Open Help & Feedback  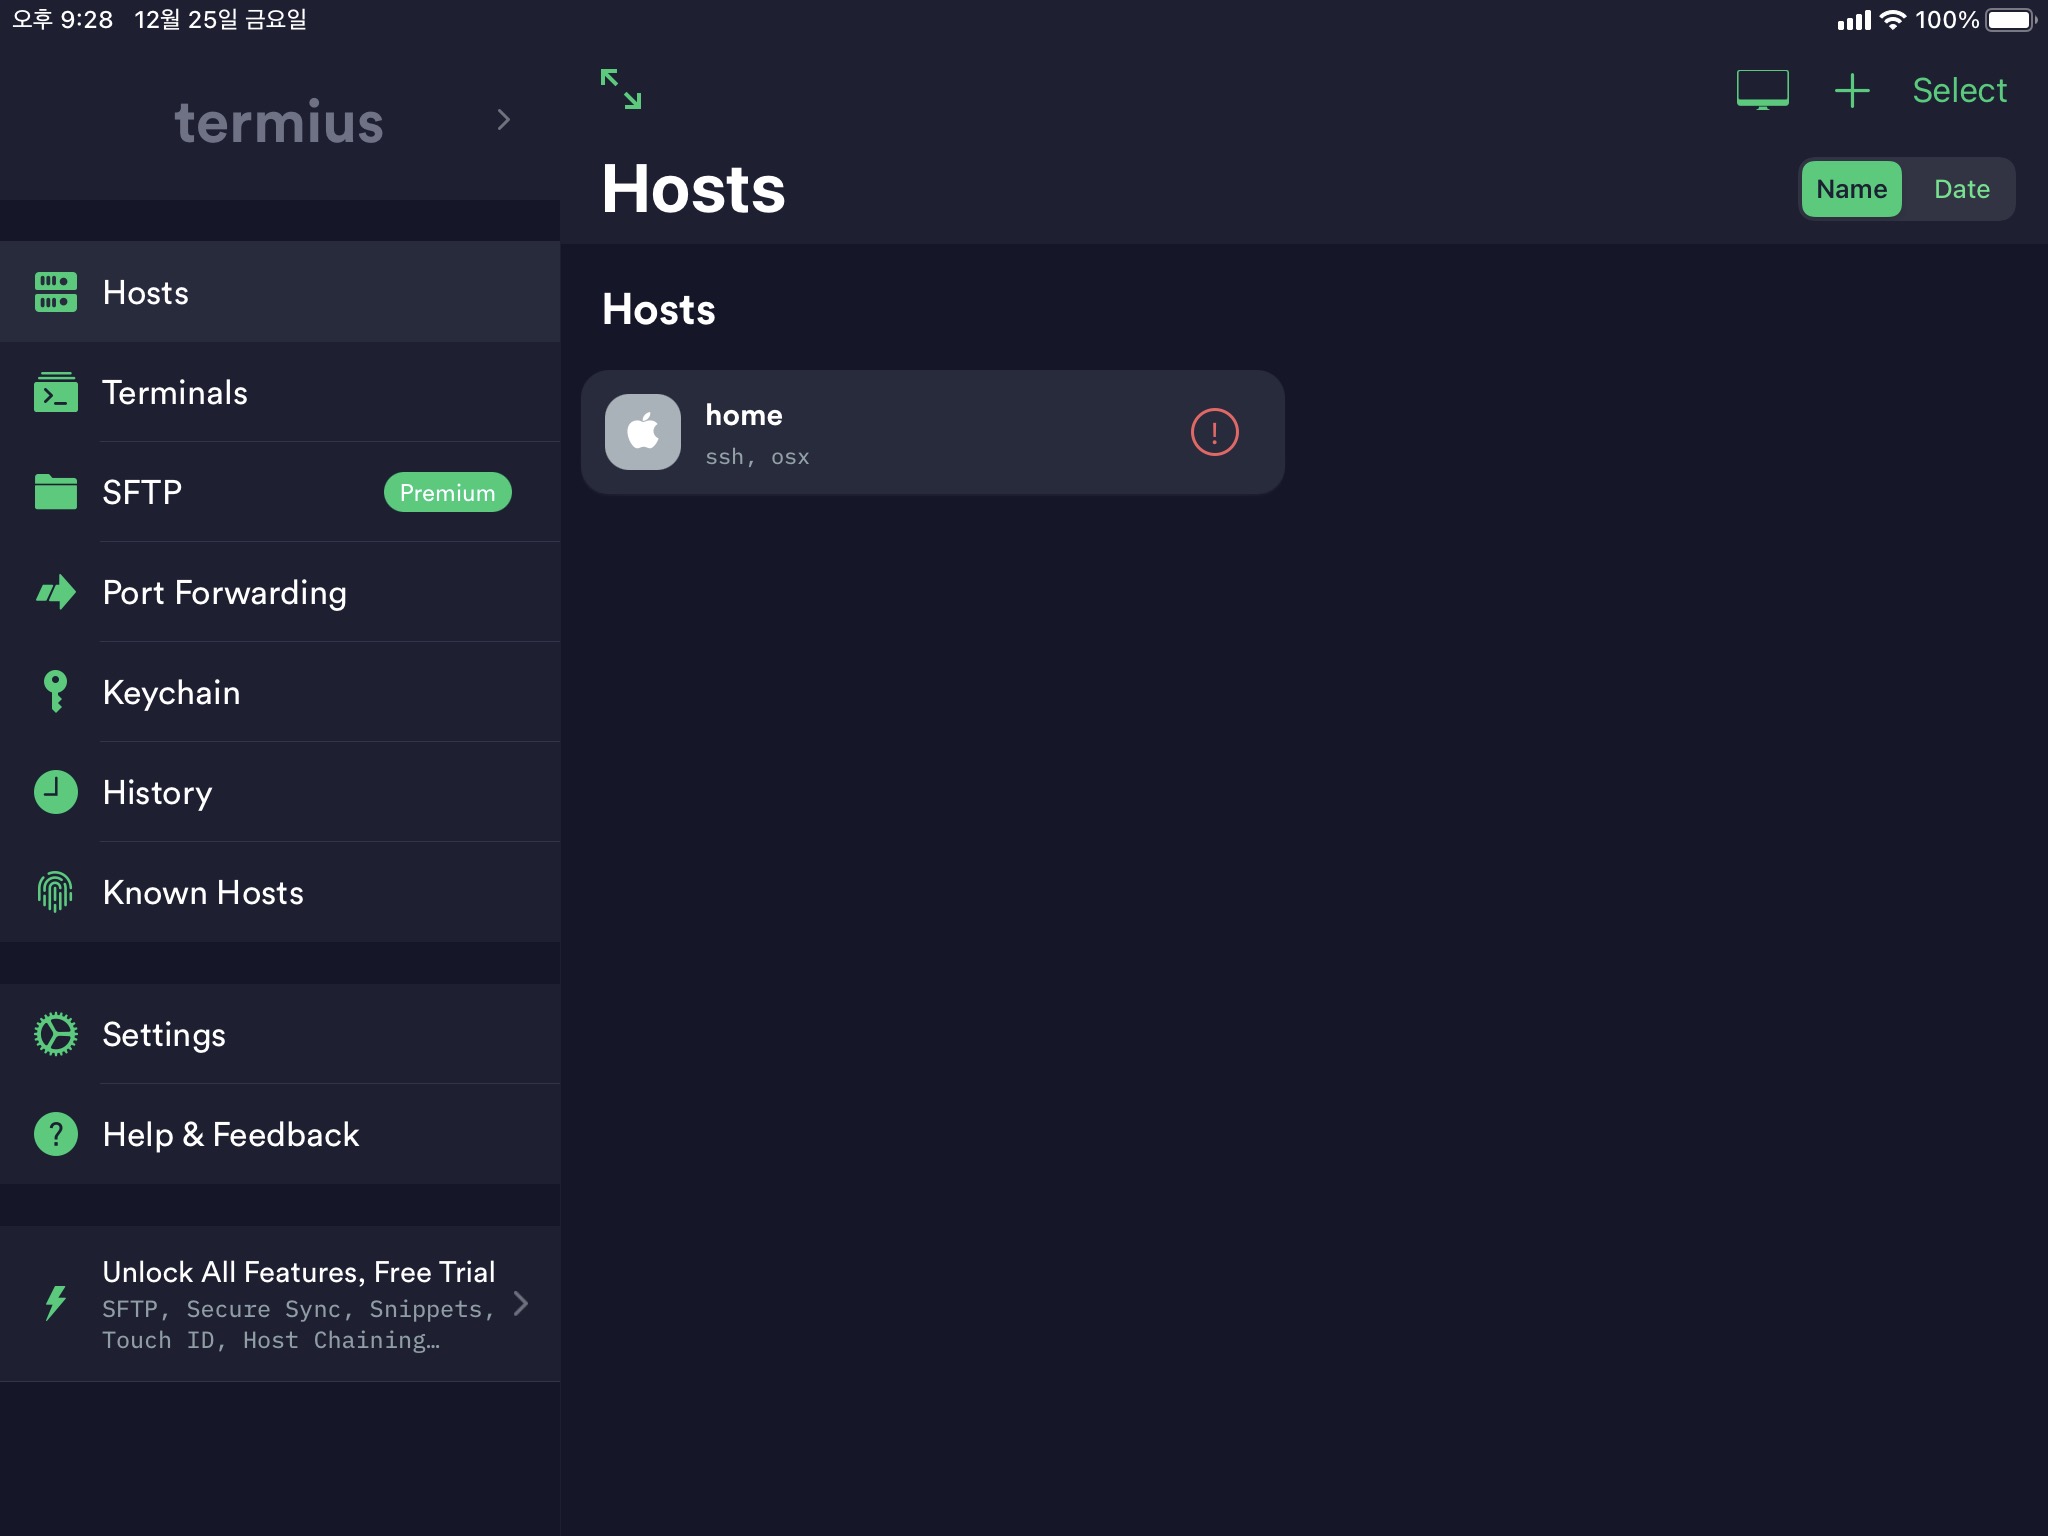point(230,1134)
